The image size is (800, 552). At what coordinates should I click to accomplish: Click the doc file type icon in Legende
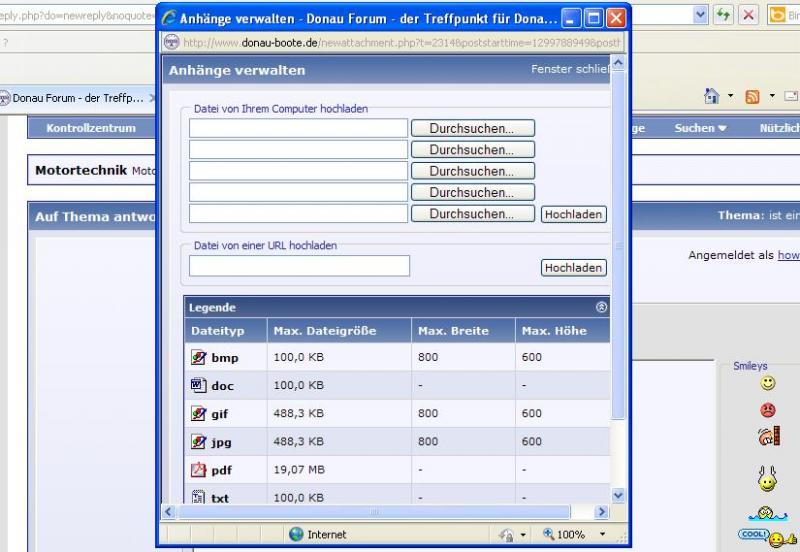pyautogui.click(x=198, y=385)
